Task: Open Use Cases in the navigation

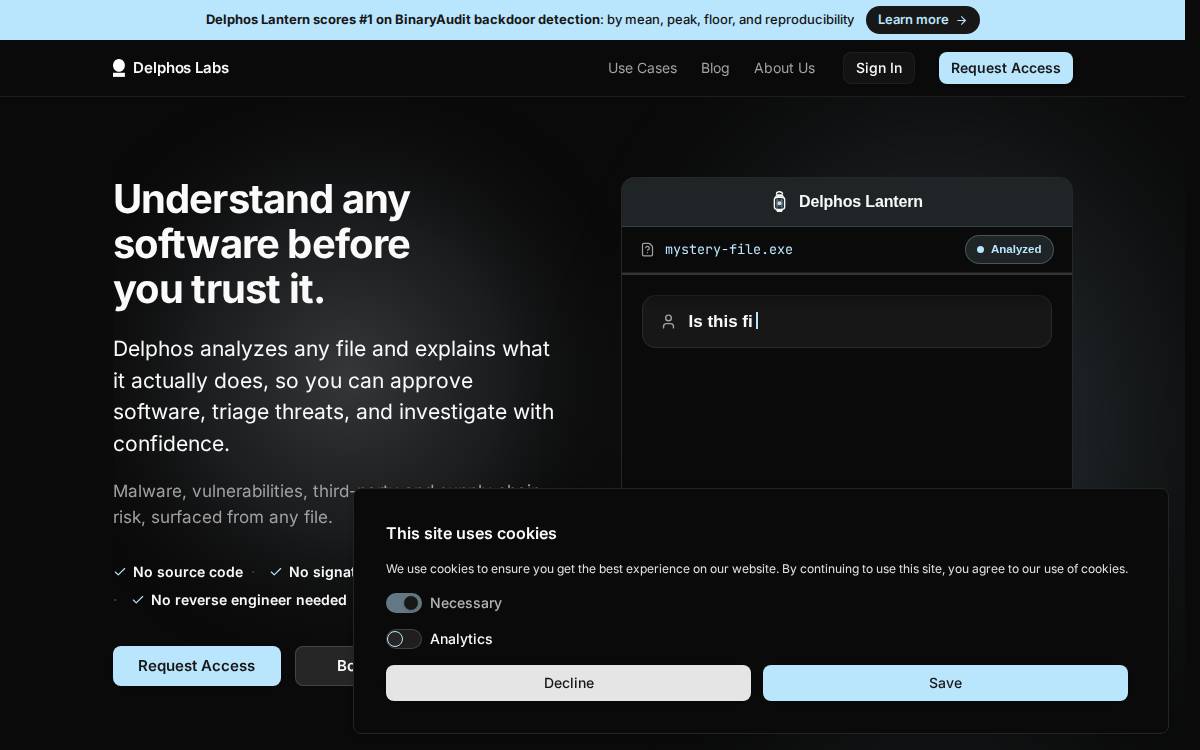Action: [x=642, y=68]
